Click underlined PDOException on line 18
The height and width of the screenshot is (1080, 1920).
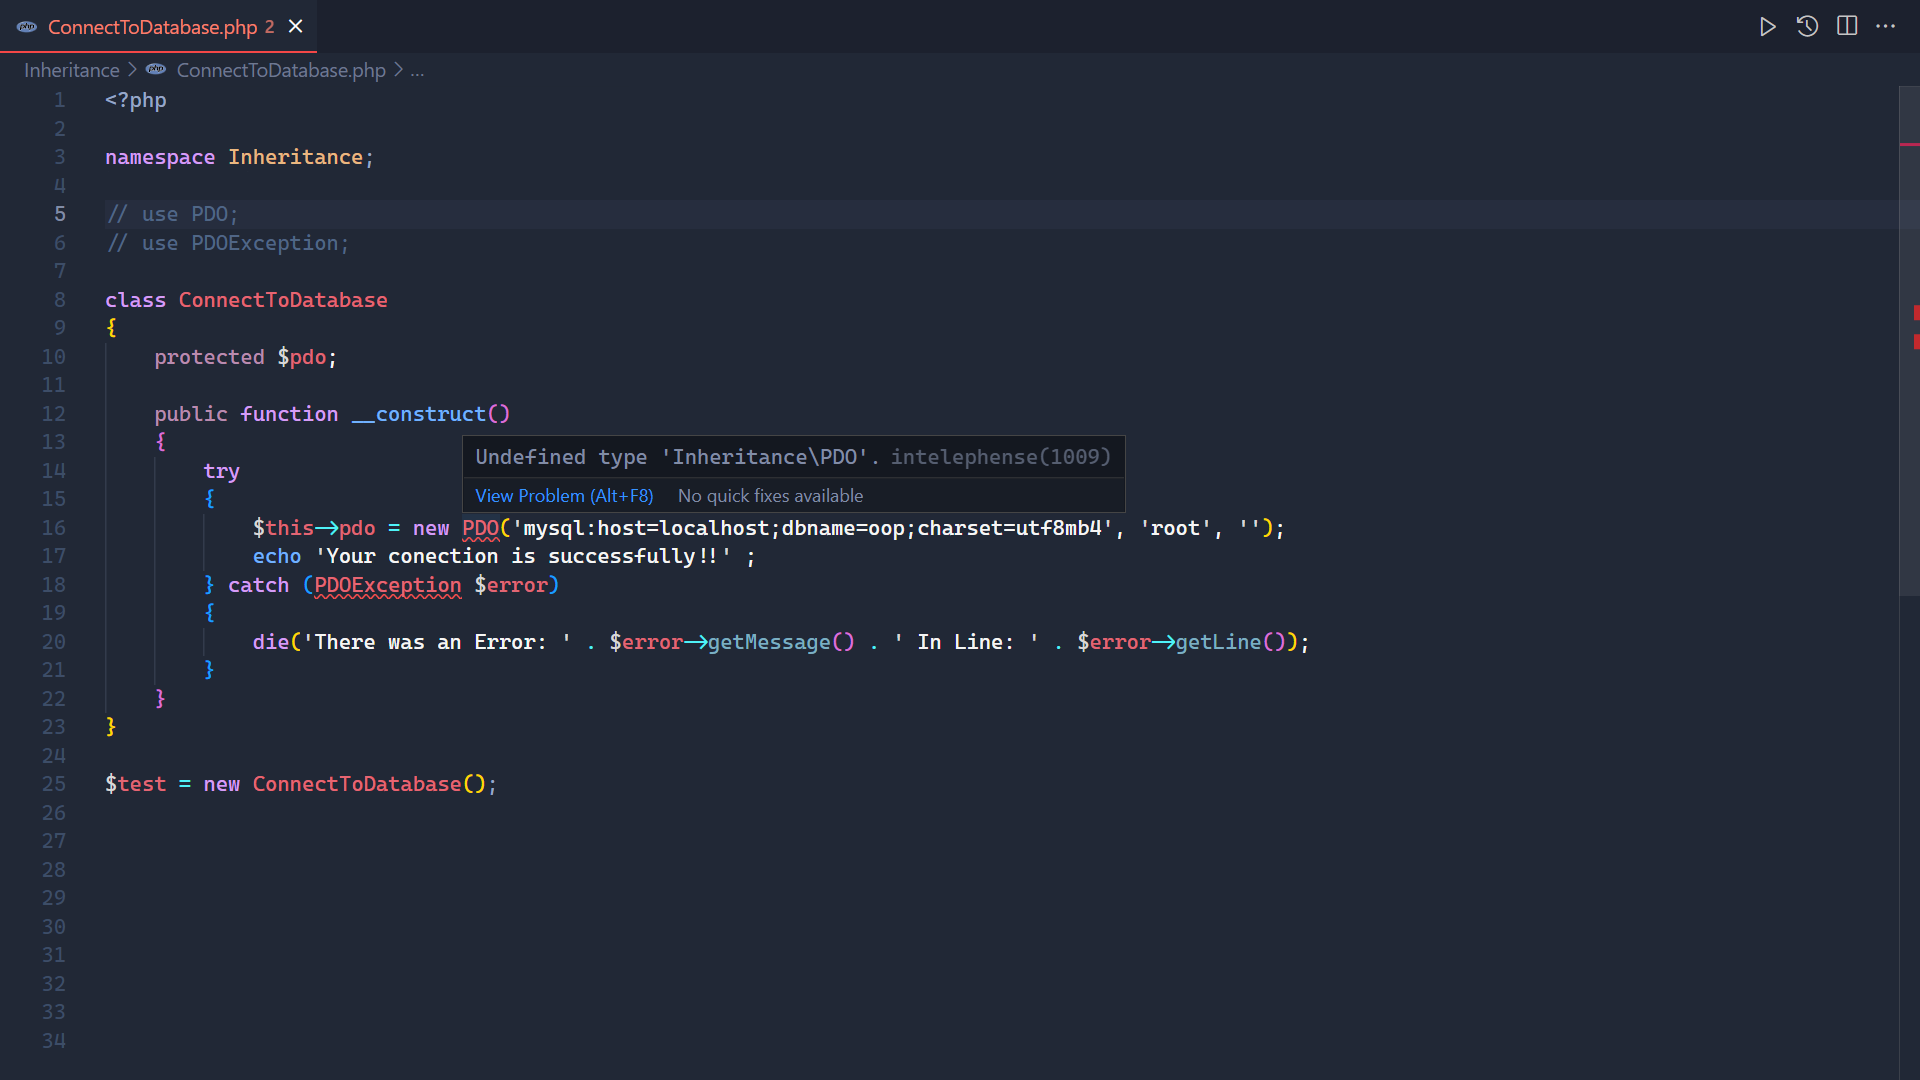coord(388,585)
